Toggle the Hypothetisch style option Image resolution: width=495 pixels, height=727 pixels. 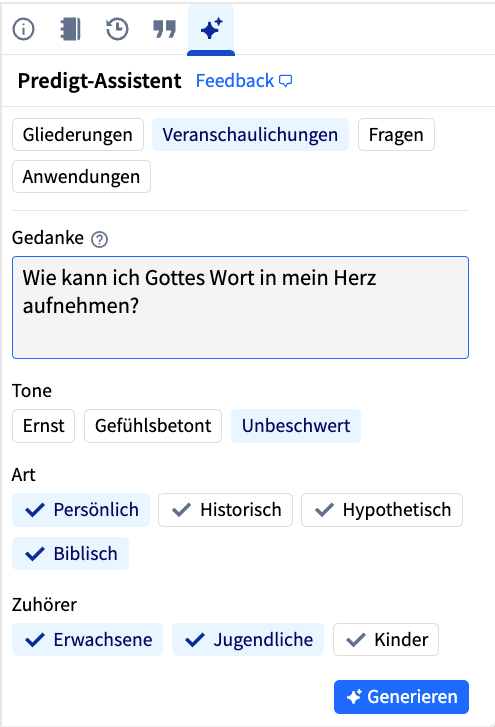382,510
